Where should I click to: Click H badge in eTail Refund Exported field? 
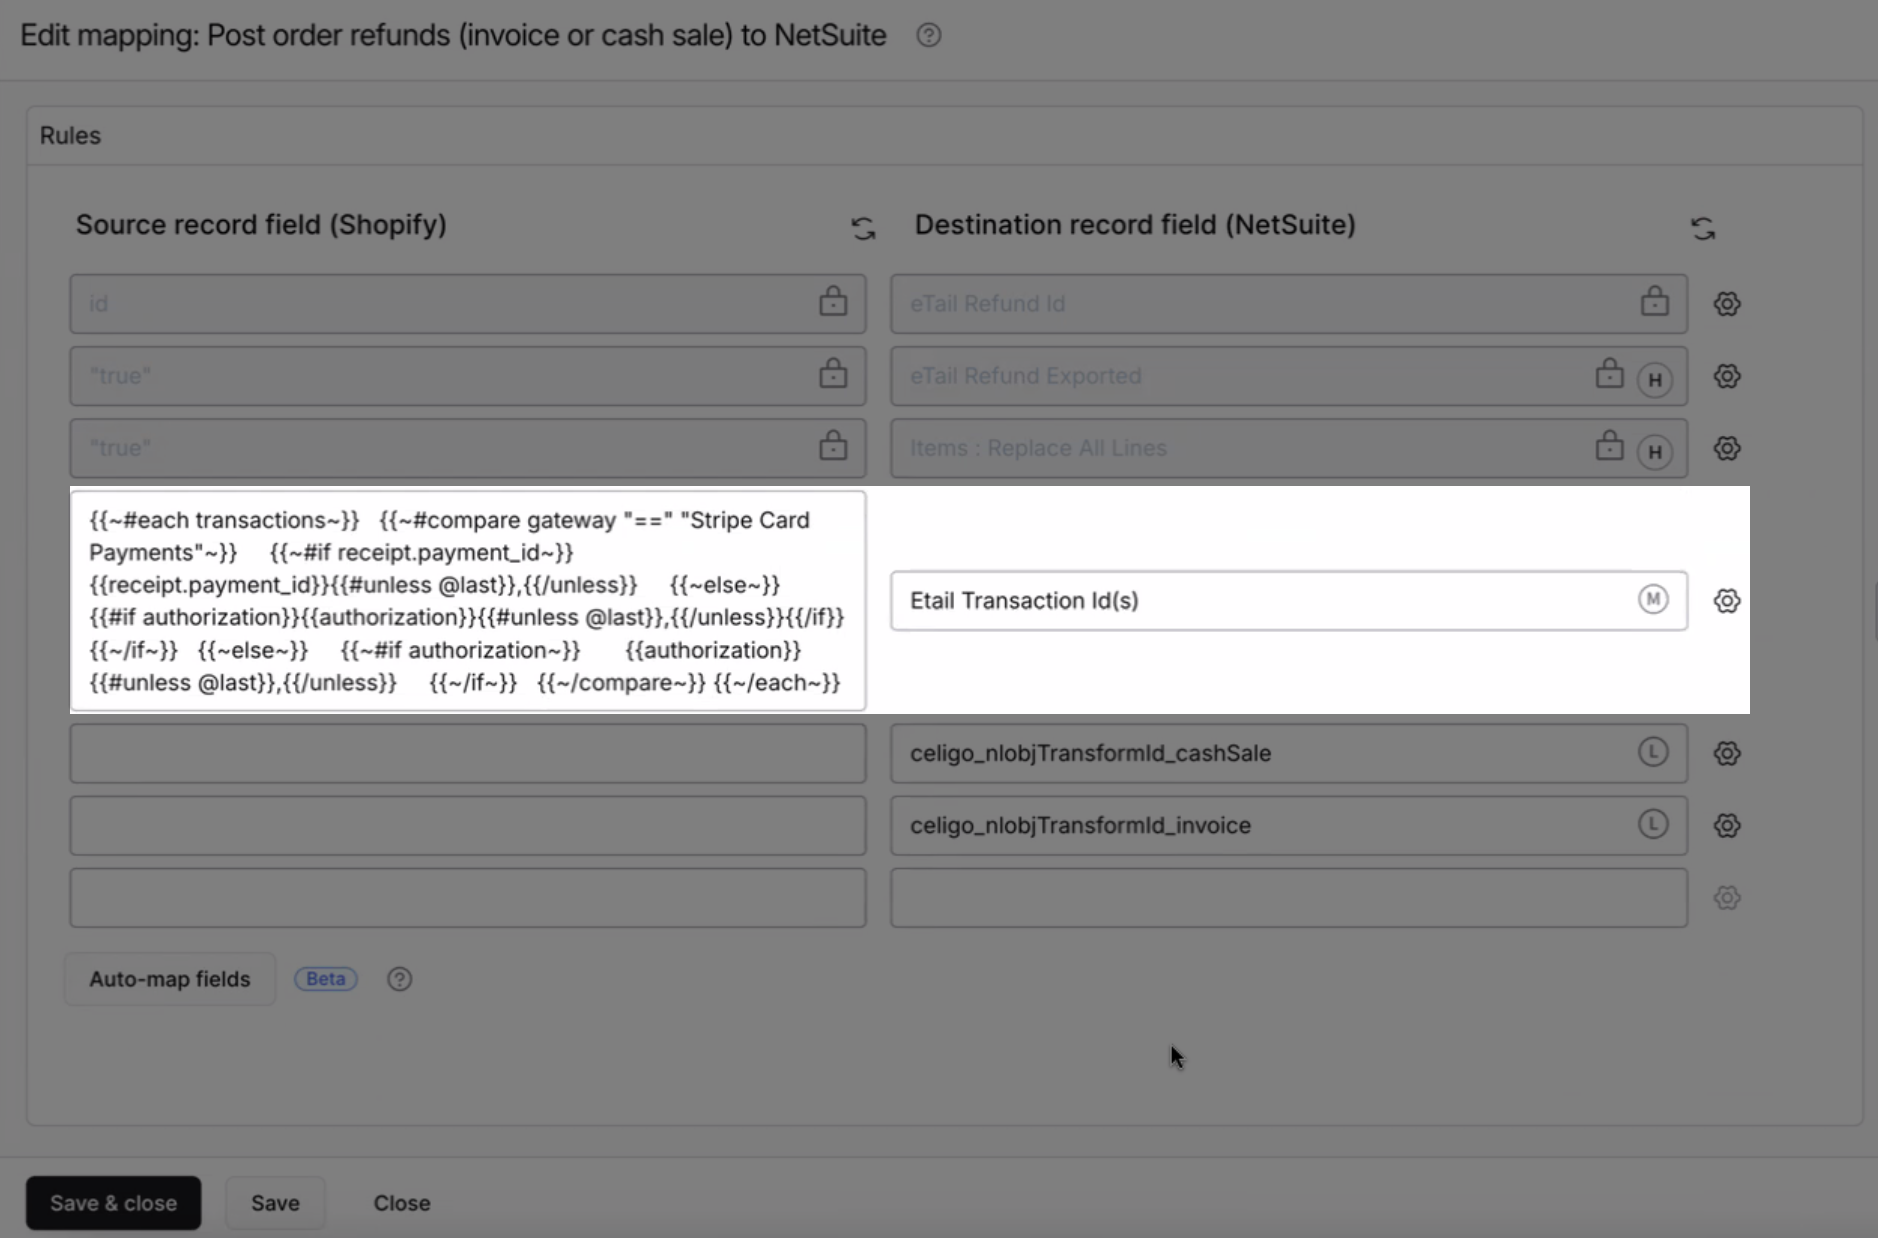[1655, 380]
